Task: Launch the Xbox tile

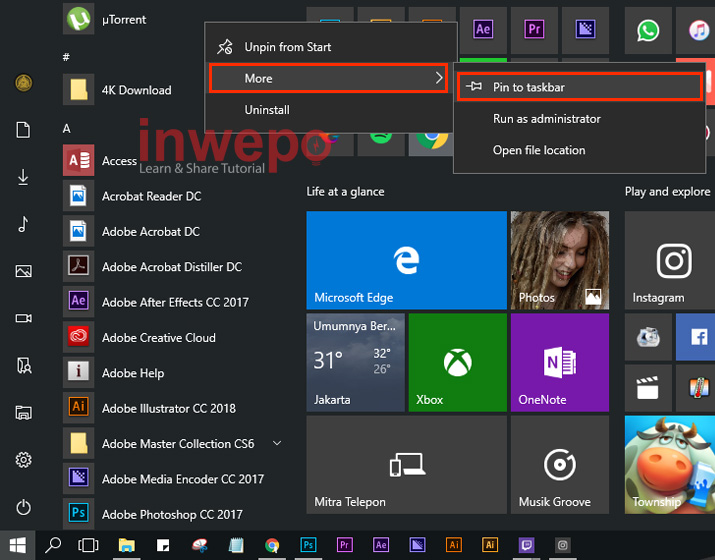Action: tap(457, 362)
